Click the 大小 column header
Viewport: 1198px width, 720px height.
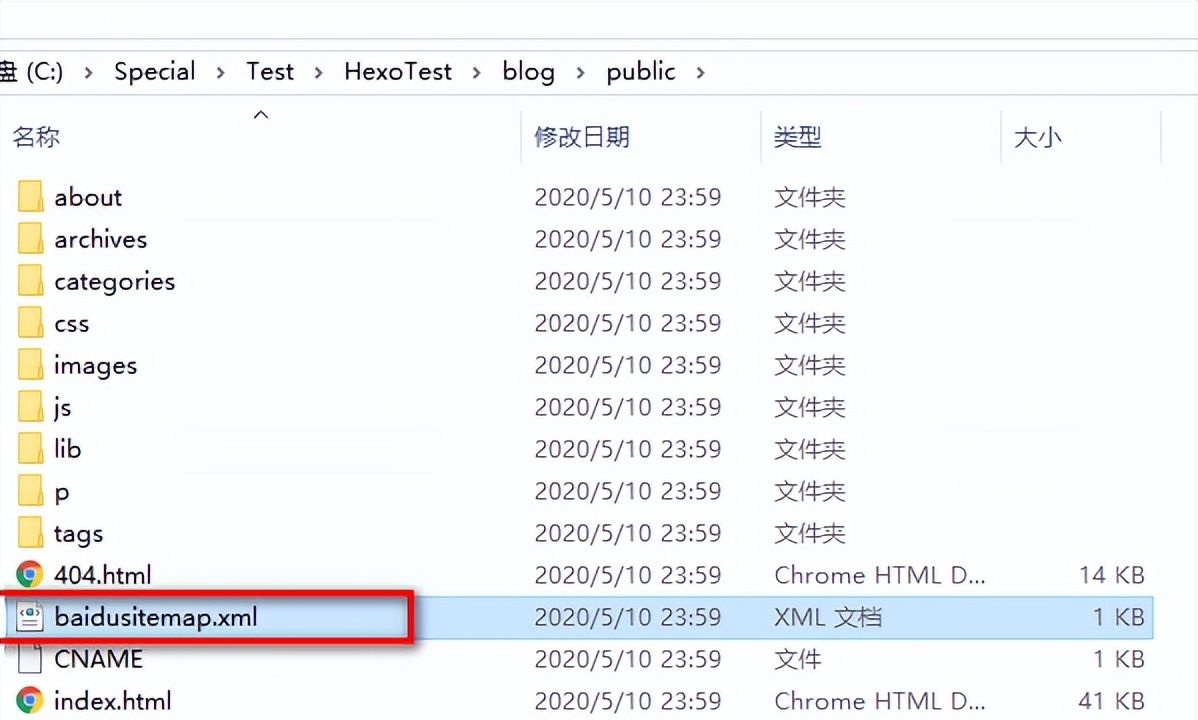coord(1038,137)
